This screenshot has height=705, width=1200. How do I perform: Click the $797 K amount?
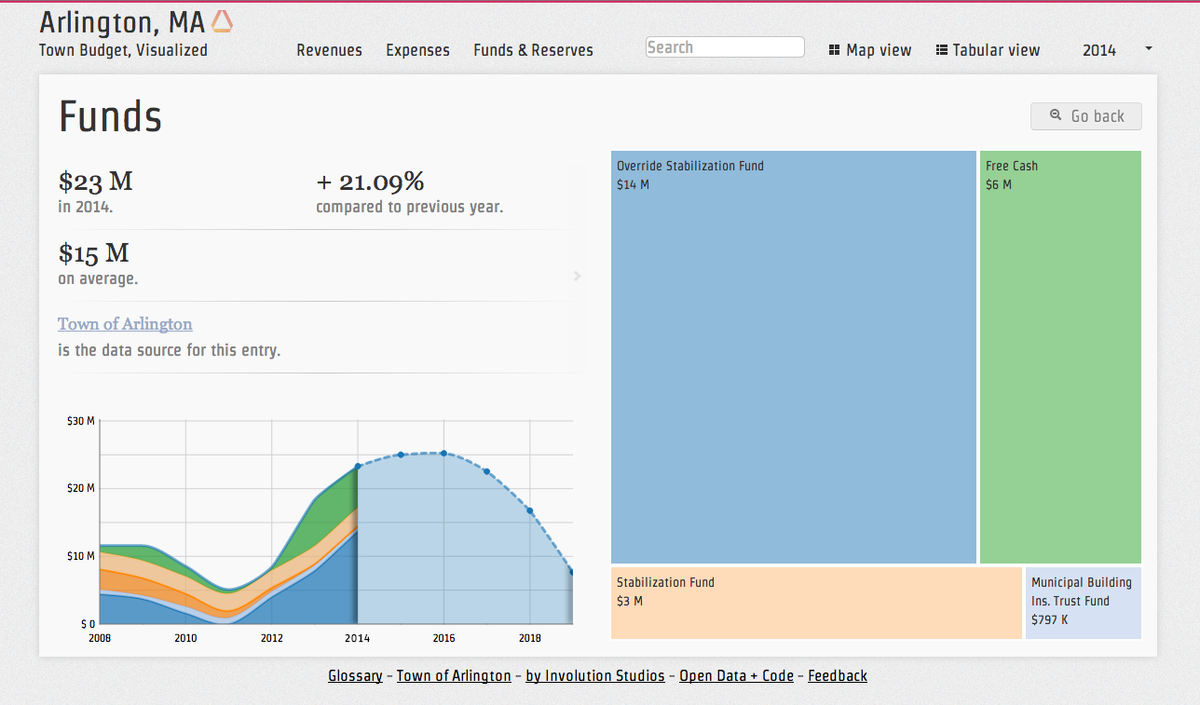pyautogui.click(x=1050, y=620)
